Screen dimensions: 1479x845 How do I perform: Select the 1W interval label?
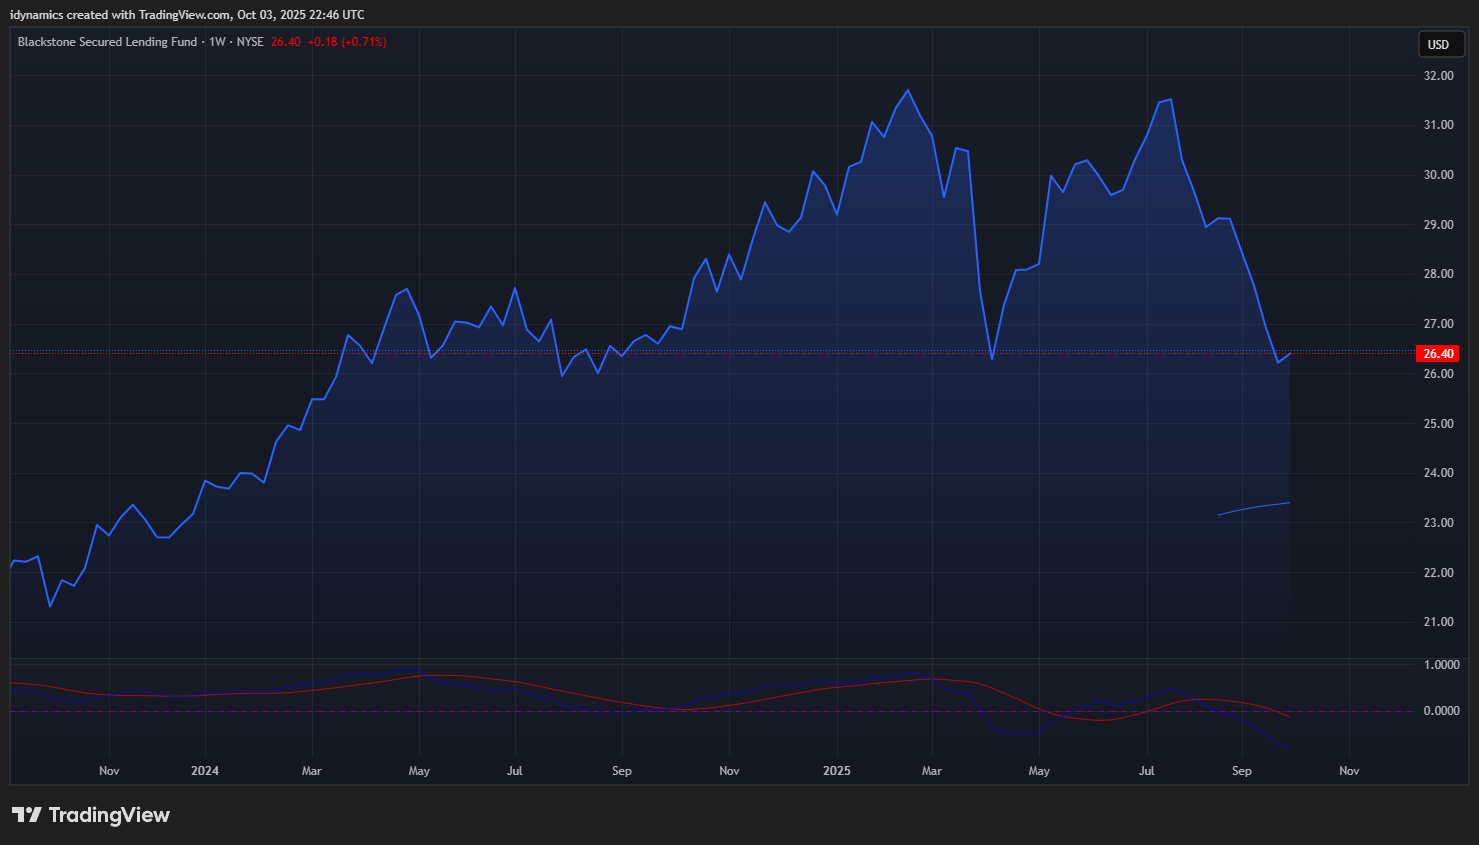coord(217,42)
